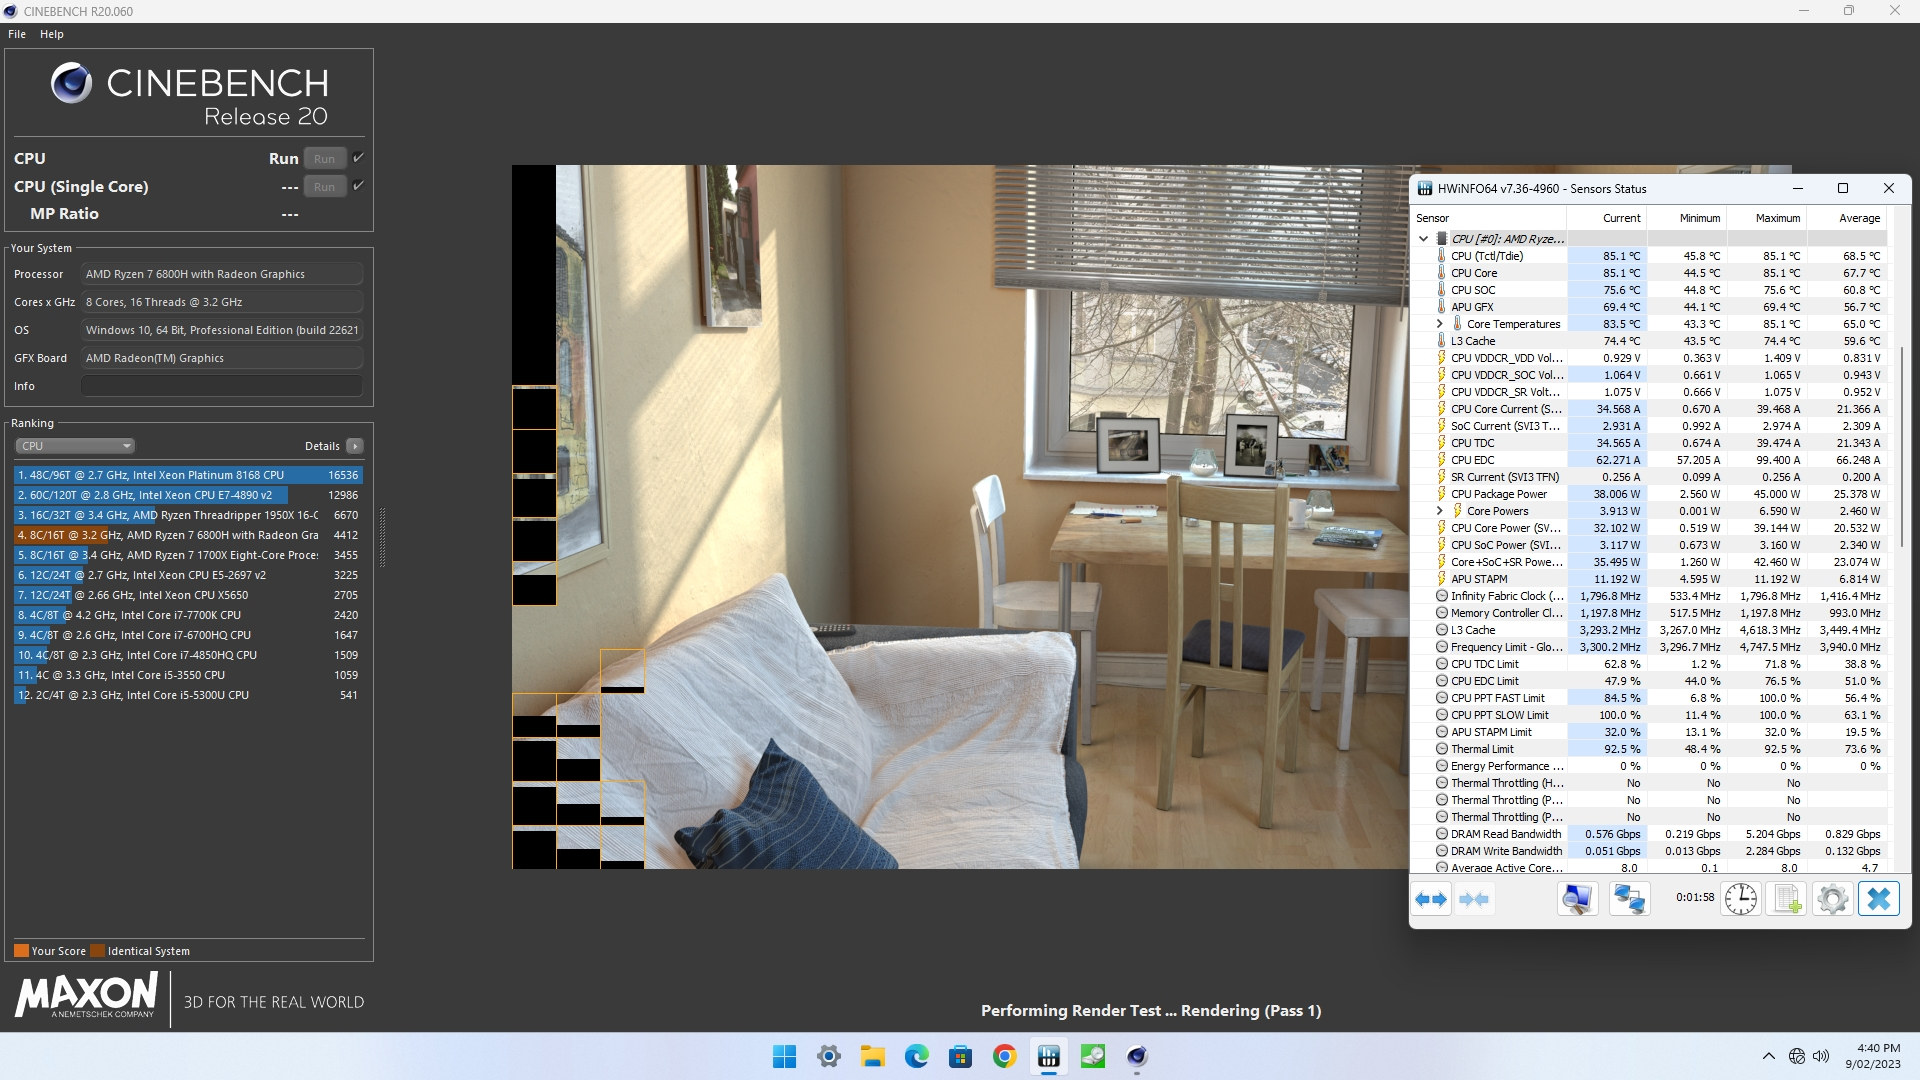Screen dimensions: 1920x1080
Task: Toggle CPU (Single Core) test checkbox
Action: pos(358,186)
